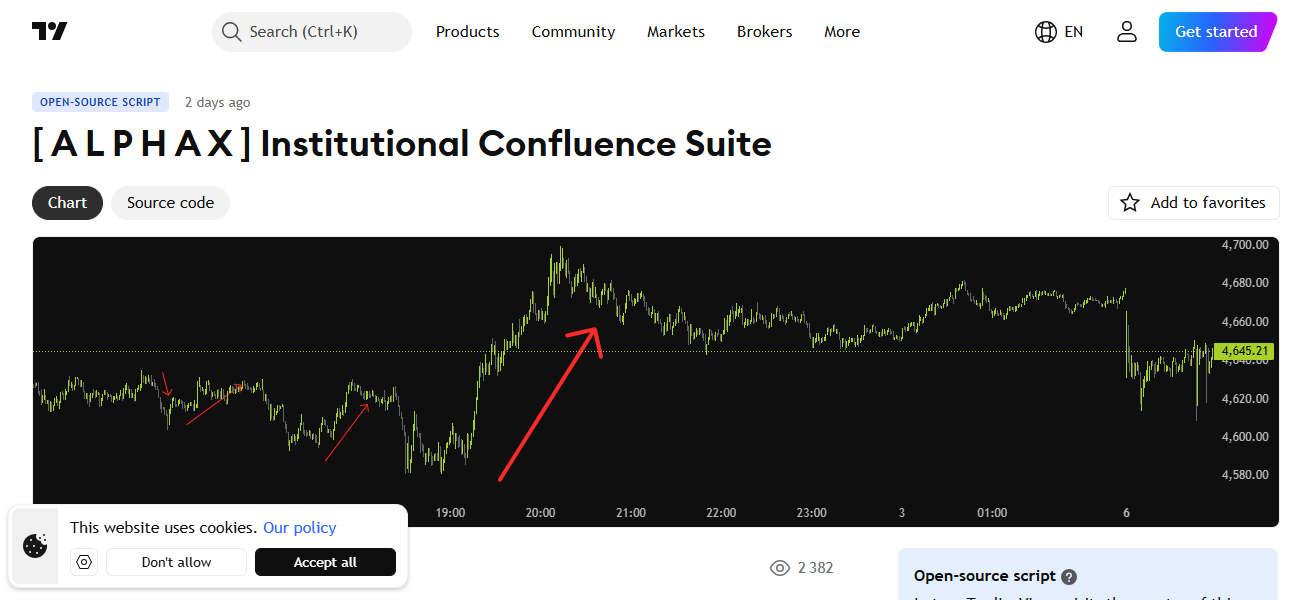The height and width of the screenshot is (600, 1312).
Task: Toggle the Add to favorites star
Action: [1130, 202]
